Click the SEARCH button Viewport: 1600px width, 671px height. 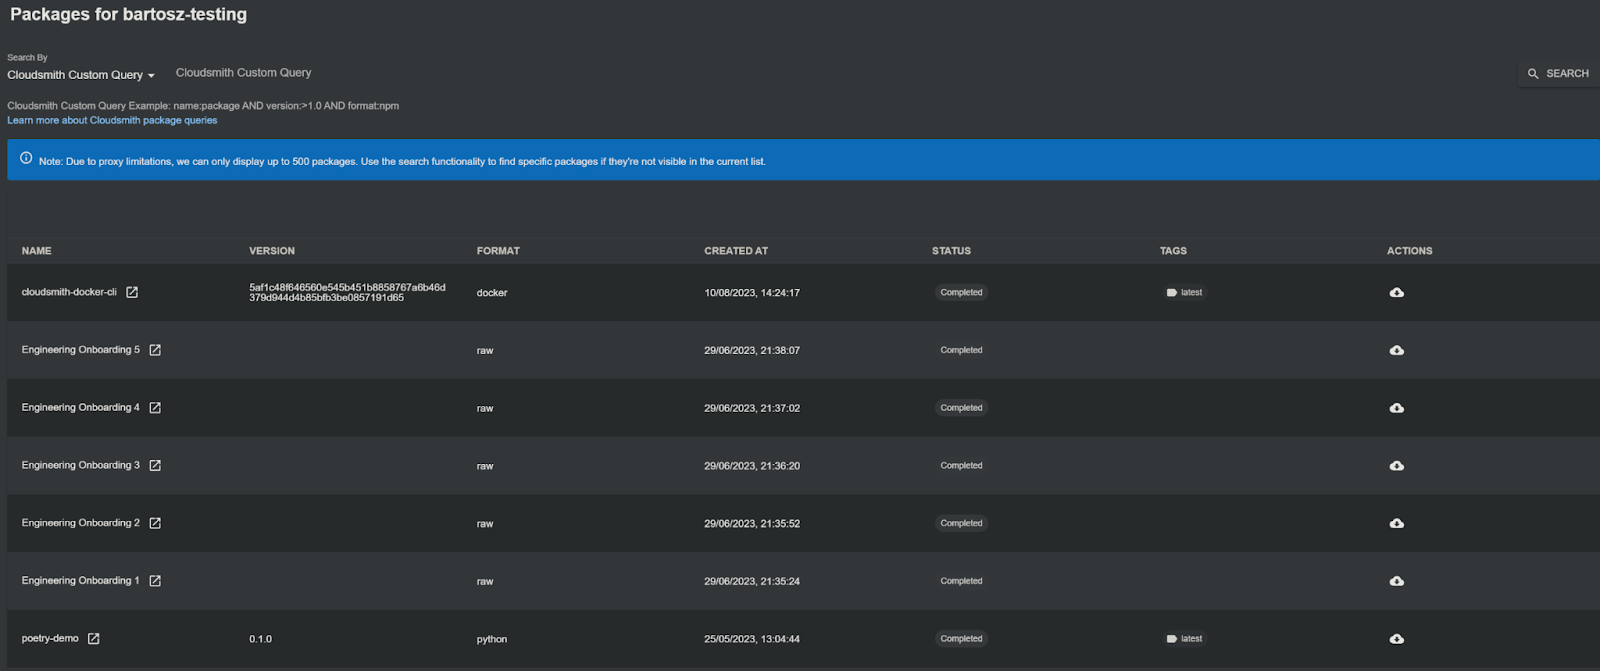pyautogui.click(x=1558, y=73)
